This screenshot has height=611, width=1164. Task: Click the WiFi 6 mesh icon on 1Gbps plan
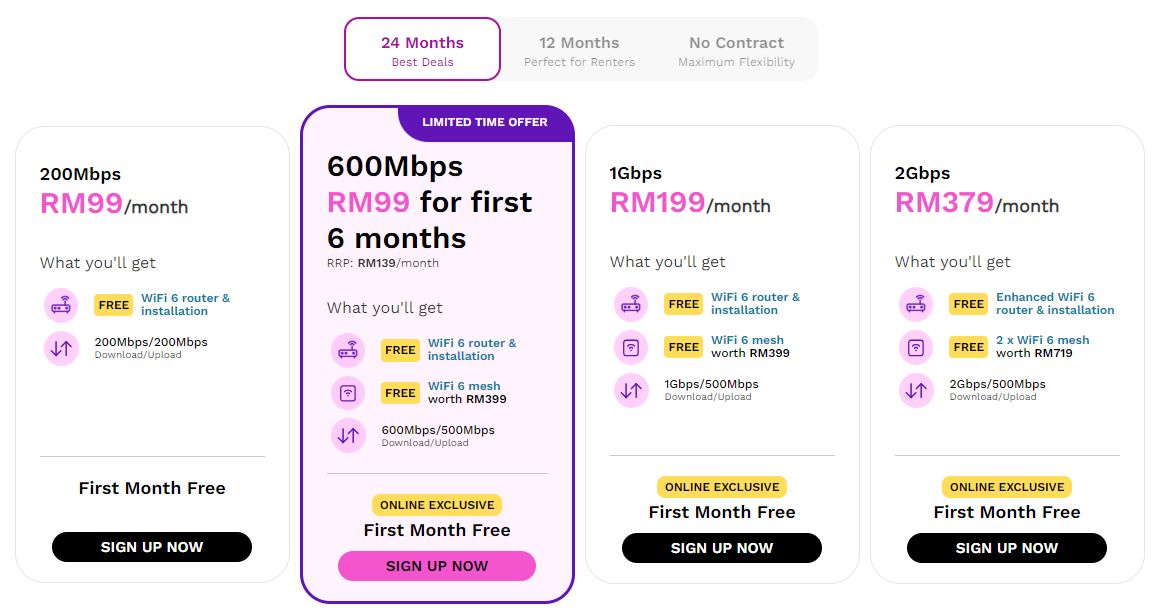[x=631, y=346]
